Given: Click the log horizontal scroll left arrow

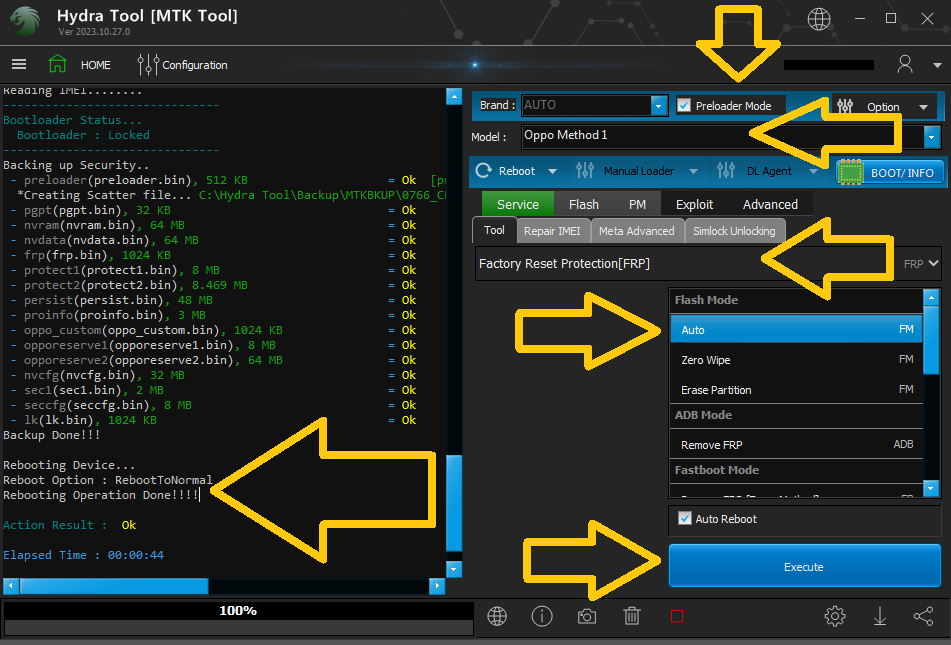Looking at the screenshot, I should coord(11,586).
